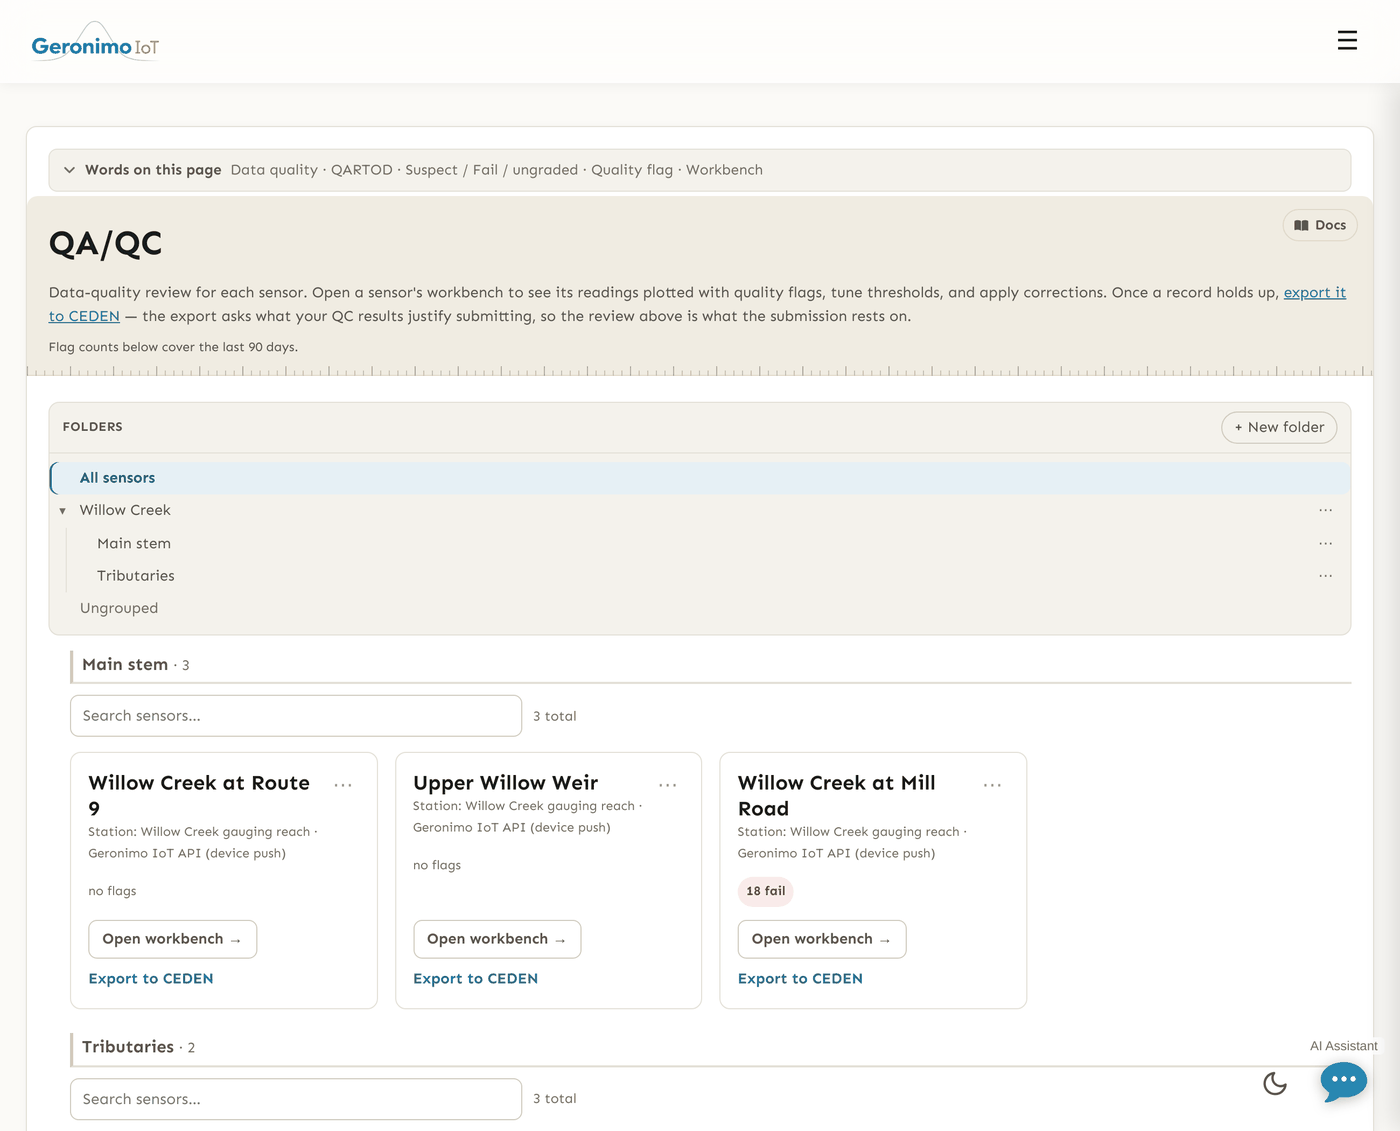Focus the Tributaries Search sensors field
The width and height of the screenshot is (1400, 1131).
[296, 1099]
